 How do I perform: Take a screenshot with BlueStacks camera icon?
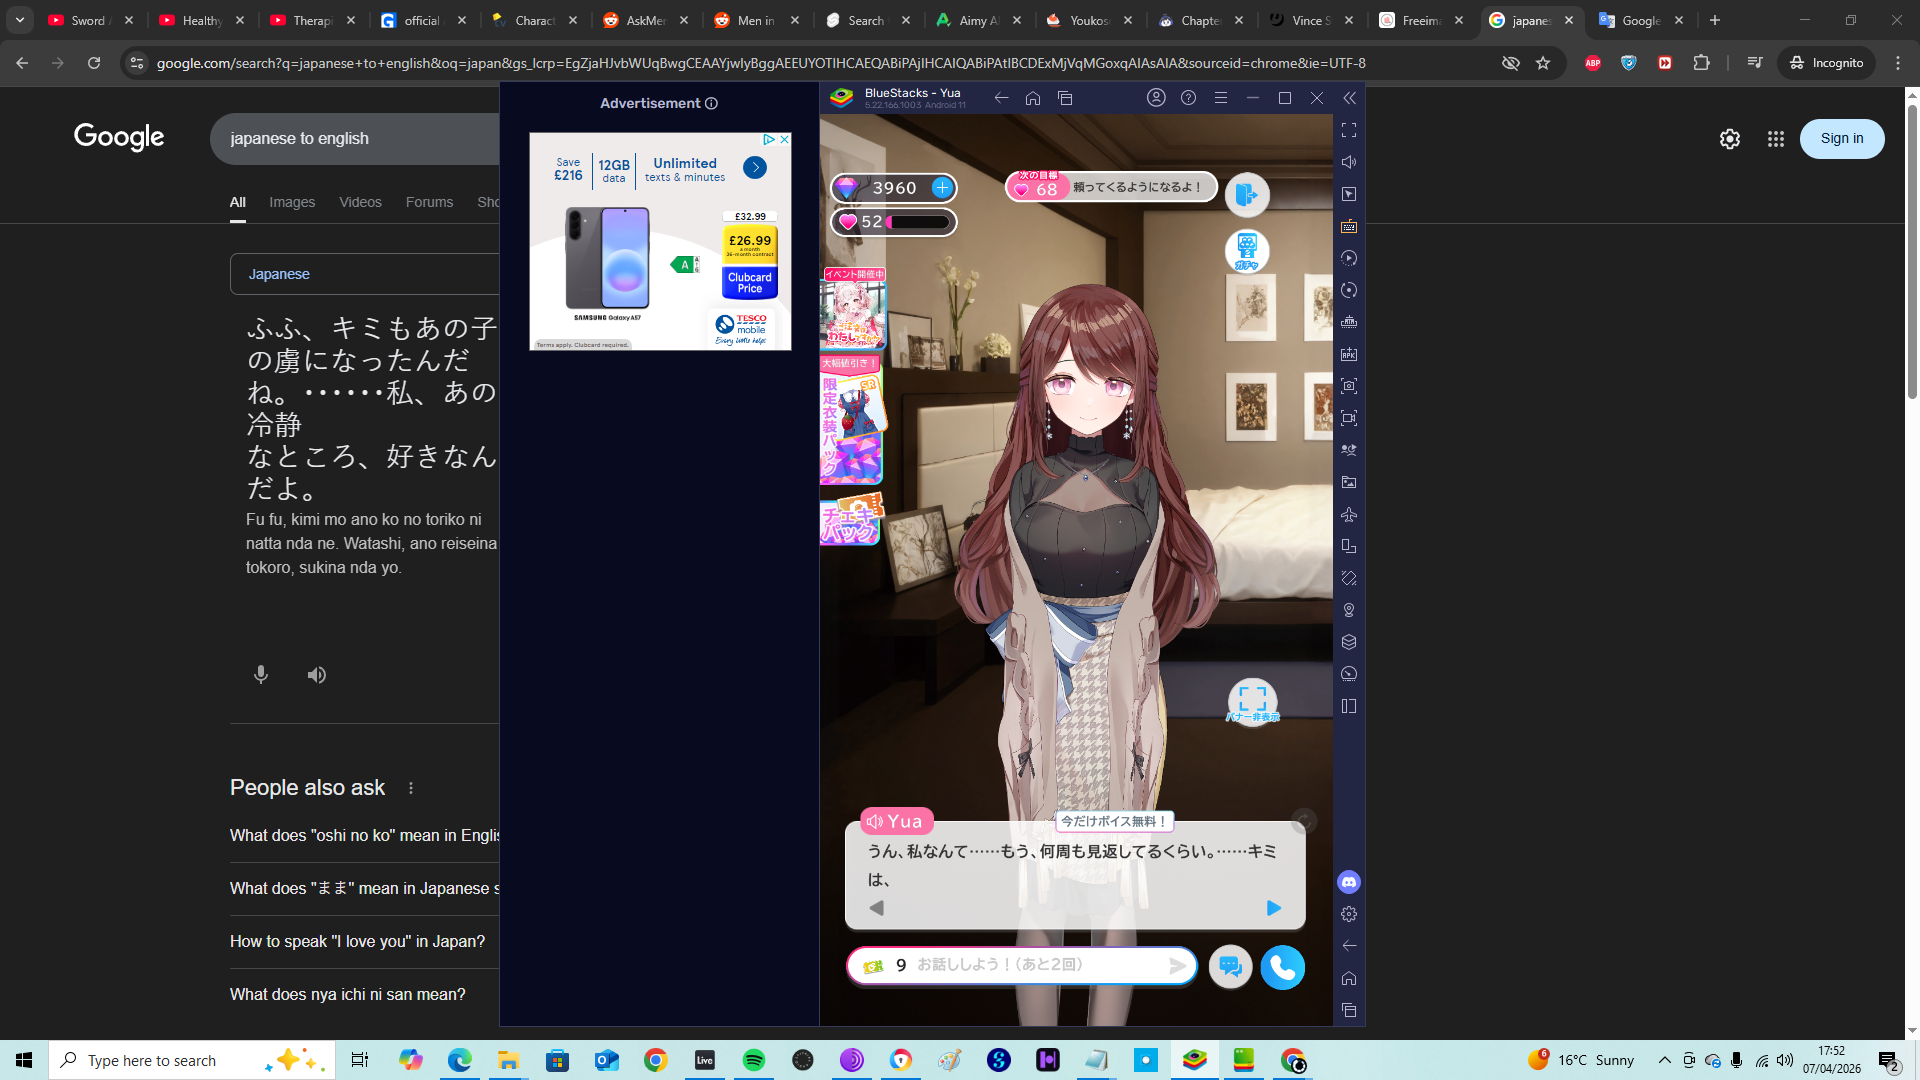pyautogui.click(x=1349, y=386)
